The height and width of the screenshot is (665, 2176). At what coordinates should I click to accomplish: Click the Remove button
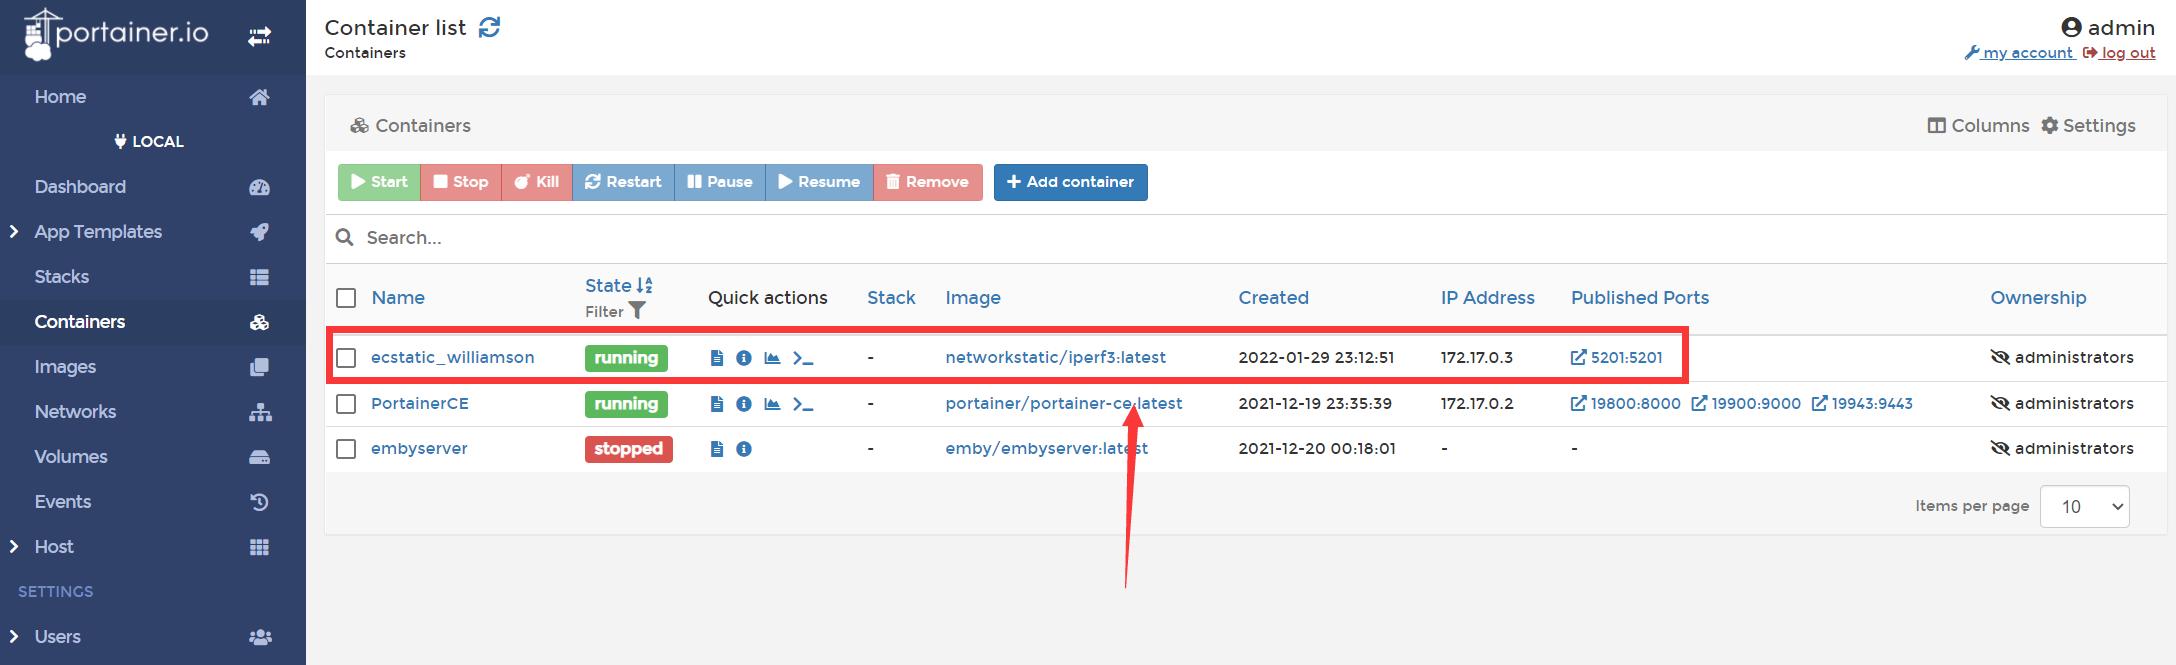click(x=928, y=182)
